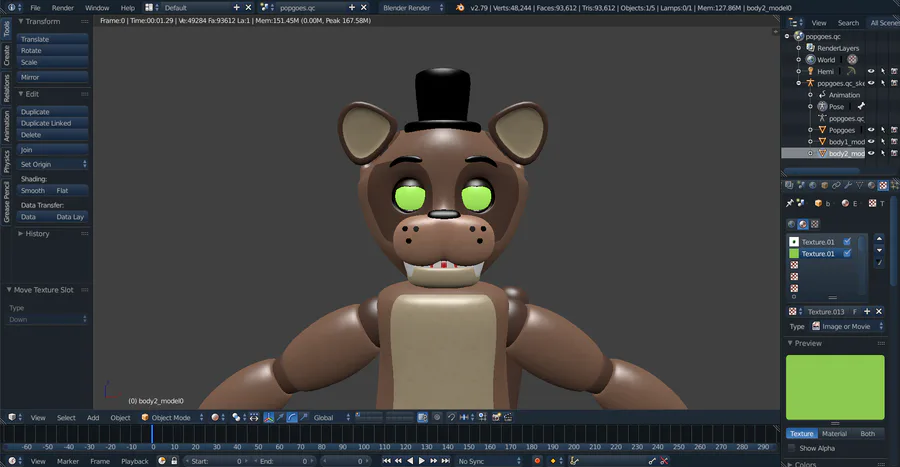
Task: Collapse the Edit panel
Action: (x=21, y=94)
